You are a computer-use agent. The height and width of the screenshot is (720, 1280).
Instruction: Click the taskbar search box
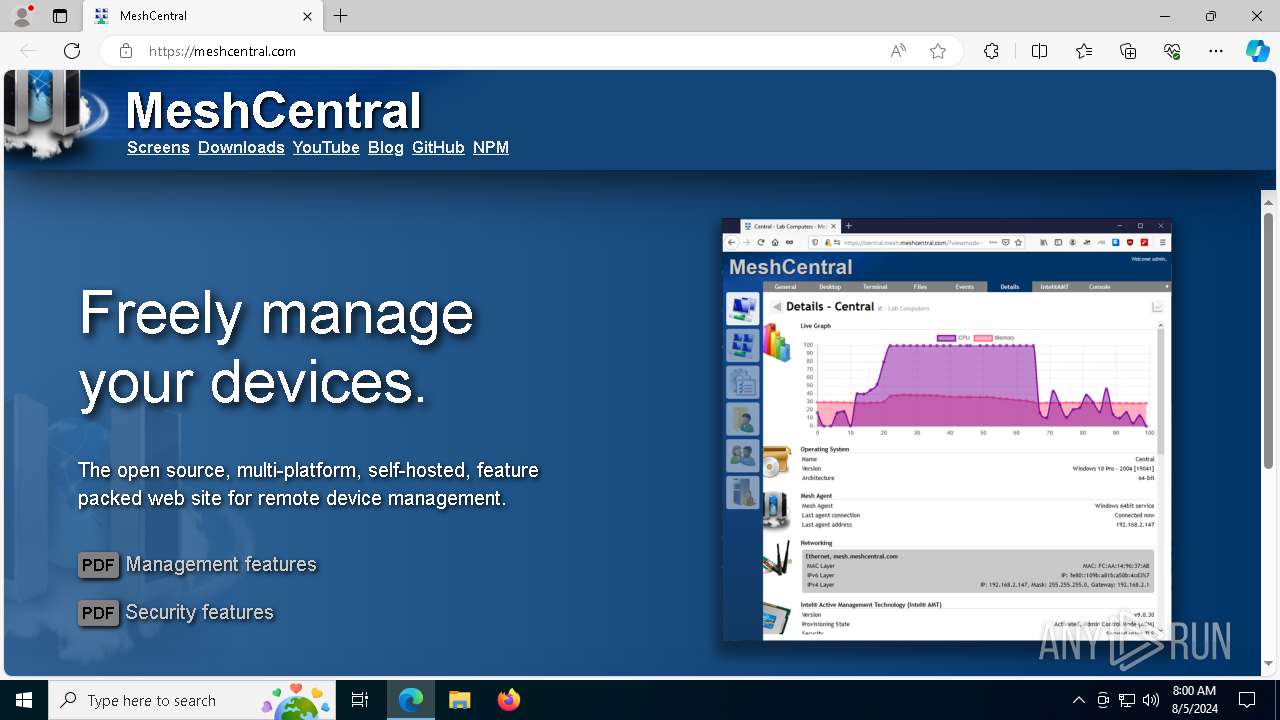(x=190, y=700)
